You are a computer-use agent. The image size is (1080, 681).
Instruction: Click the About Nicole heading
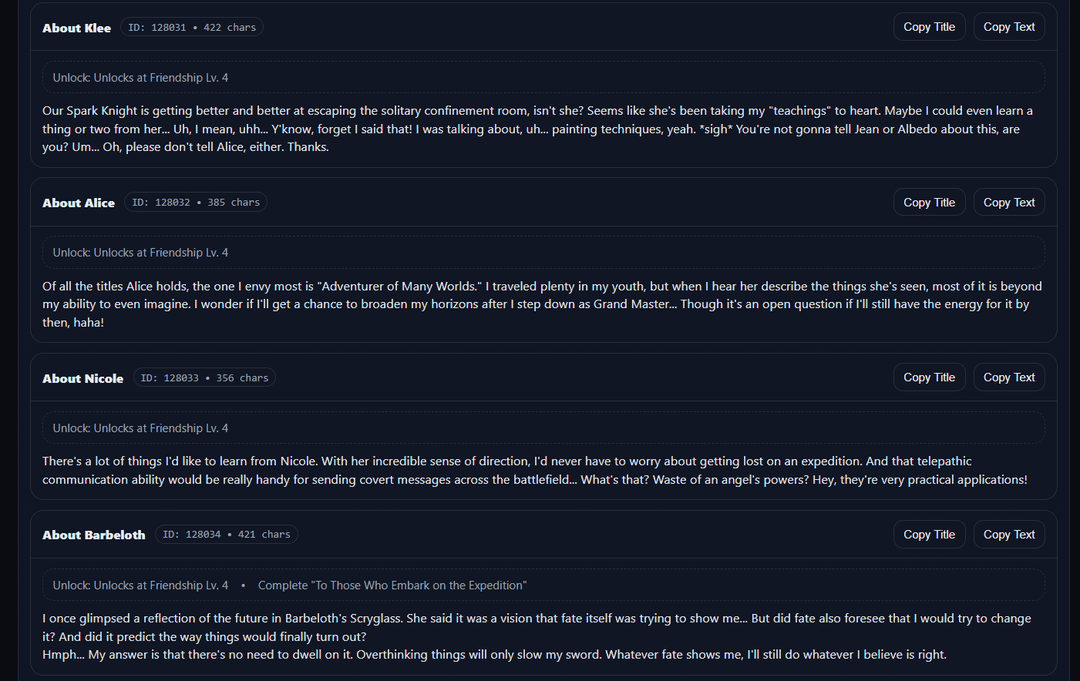(83, 379)
